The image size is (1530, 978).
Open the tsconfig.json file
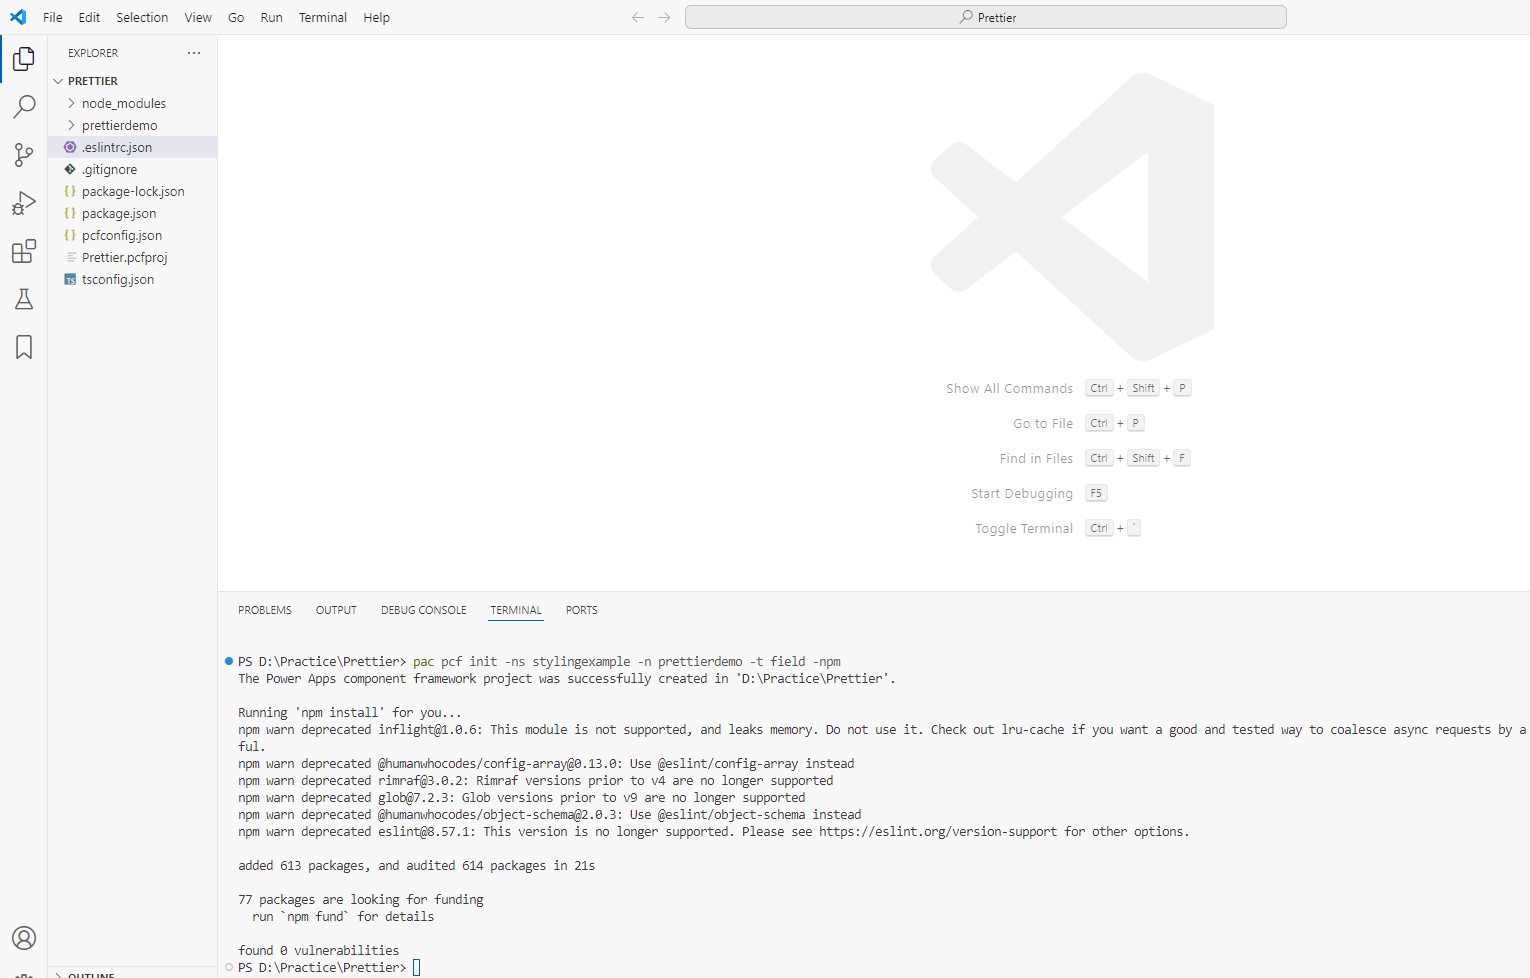118,279
